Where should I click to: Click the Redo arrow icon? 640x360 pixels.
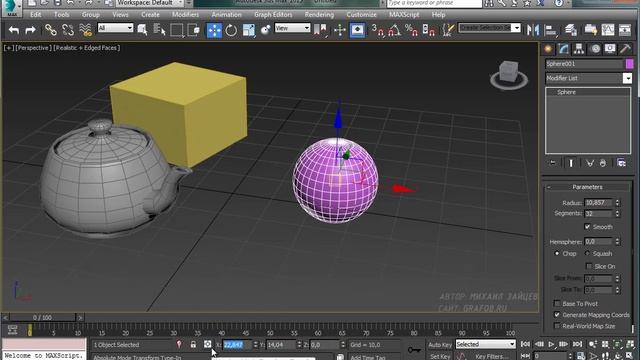[x=30, y=30]
